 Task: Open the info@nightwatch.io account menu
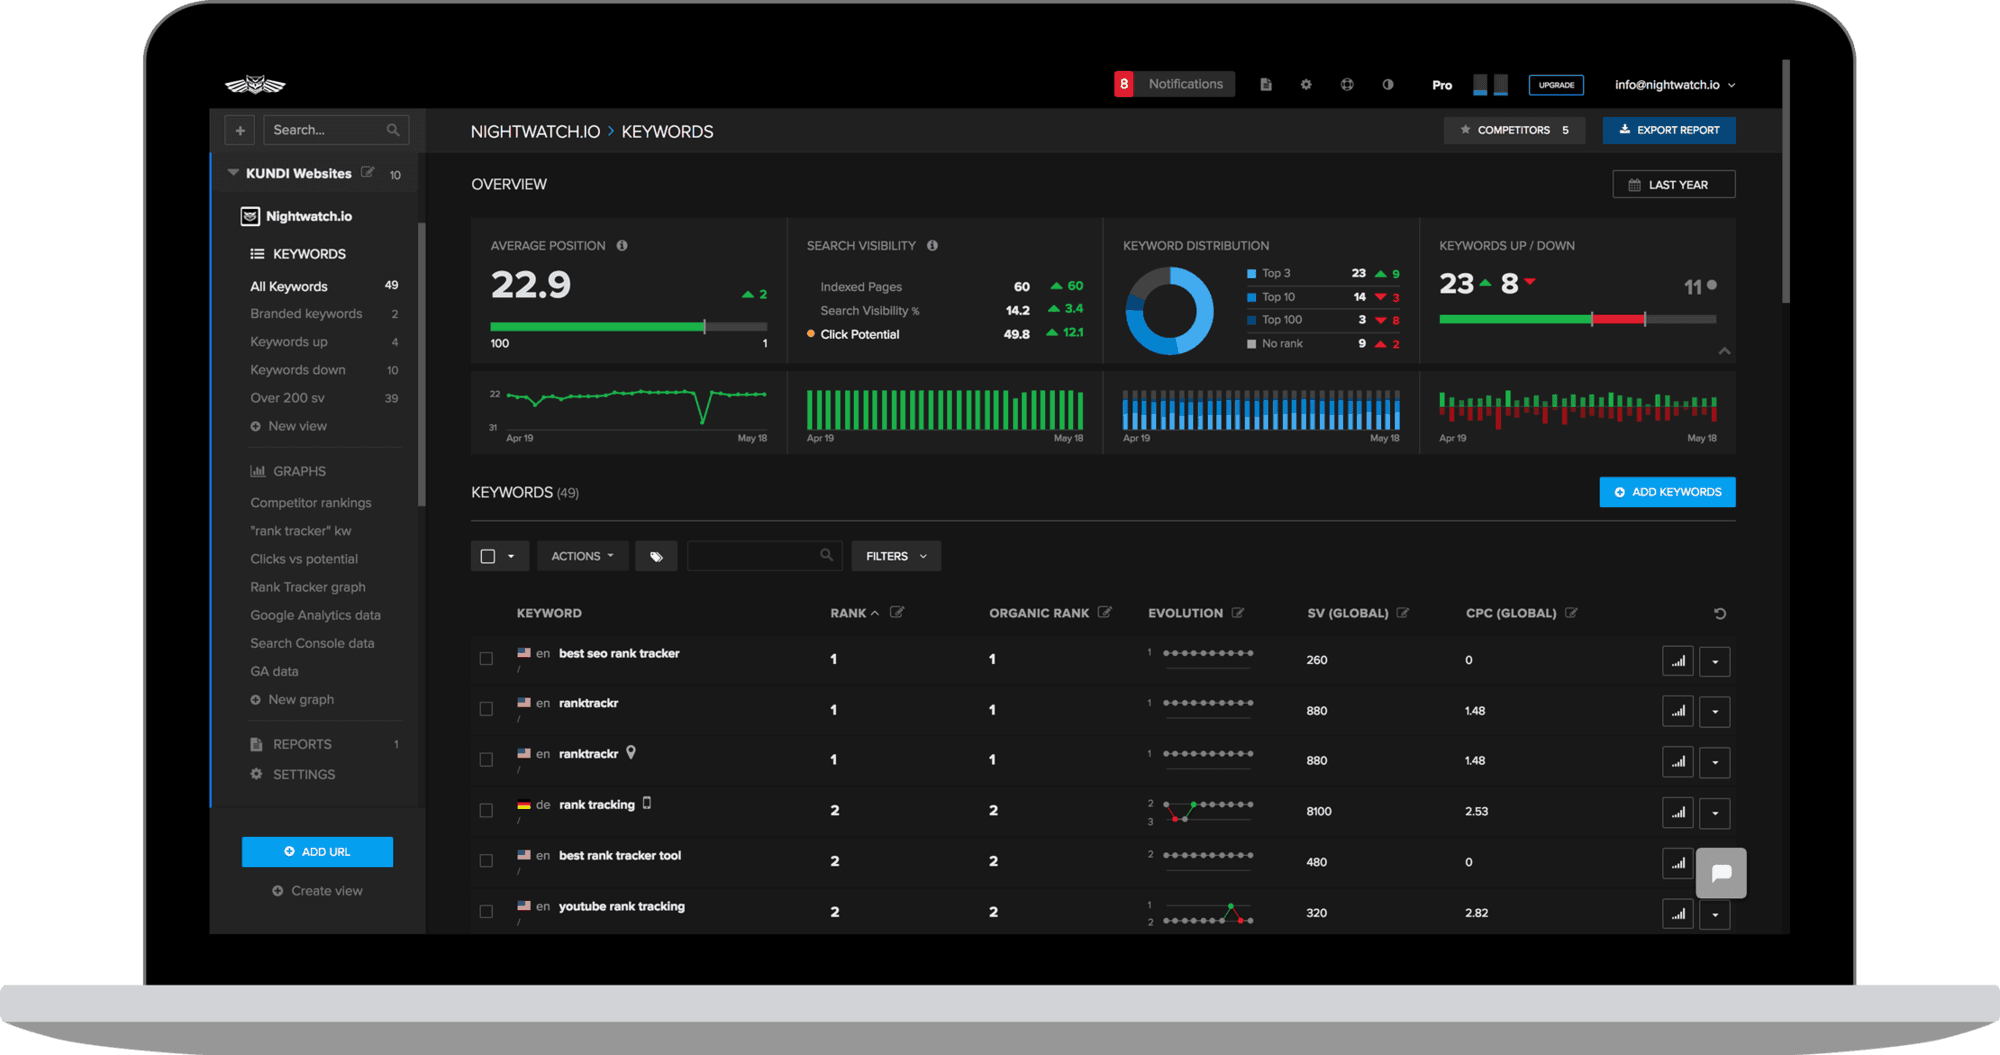click(x=1675, y=85)
